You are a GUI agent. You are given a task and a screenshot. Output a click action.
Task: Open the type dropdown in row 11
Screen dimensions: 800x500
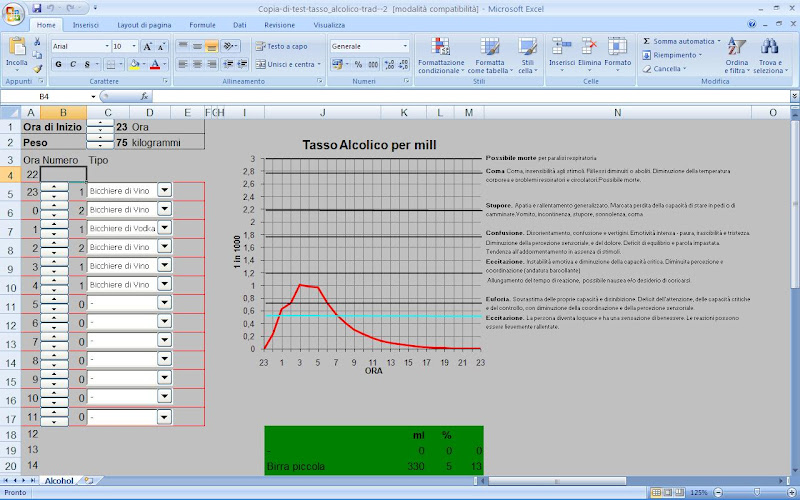(x=164, y=303)
